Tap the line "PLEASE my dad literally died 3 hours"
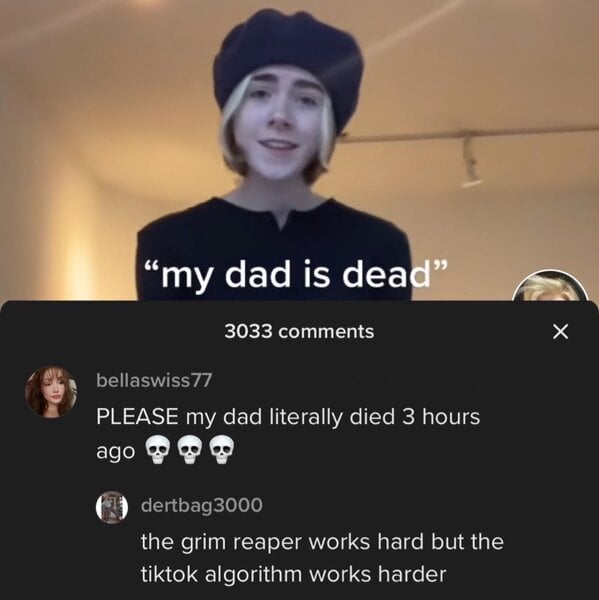The width and height of the screenshot is (599, 600). [x=288, y=416]
